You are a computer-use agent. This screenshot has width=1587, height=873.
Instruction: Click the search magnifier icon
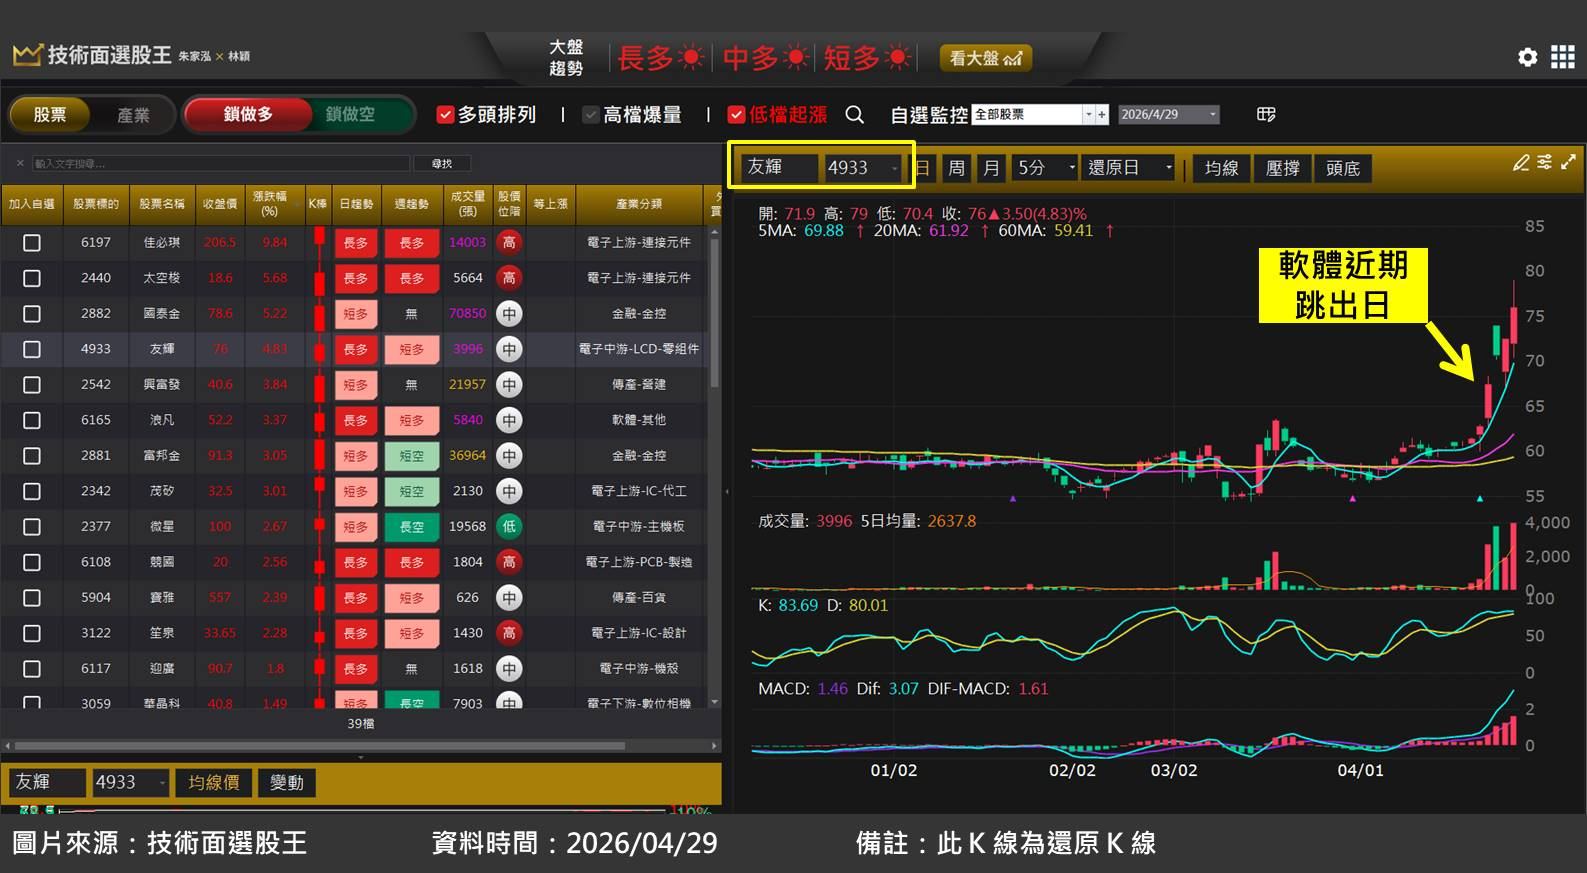coord(854,115)
